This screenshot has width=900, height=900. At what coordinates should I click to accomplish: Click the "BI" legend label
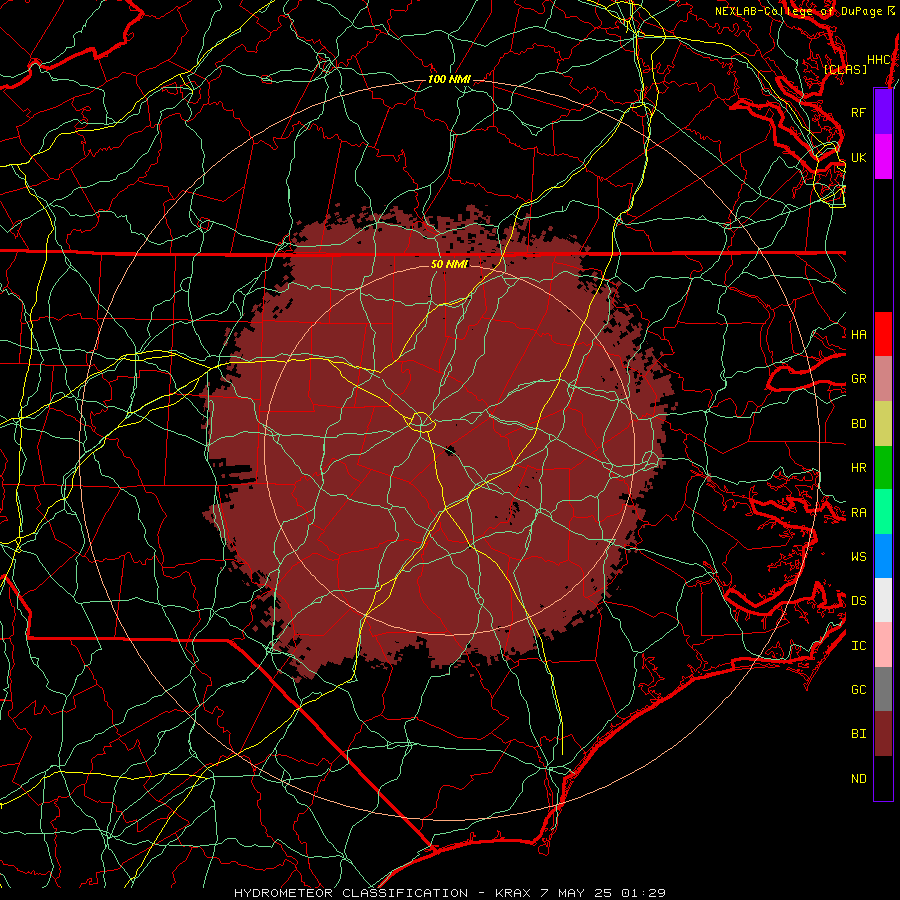point(859,734)
